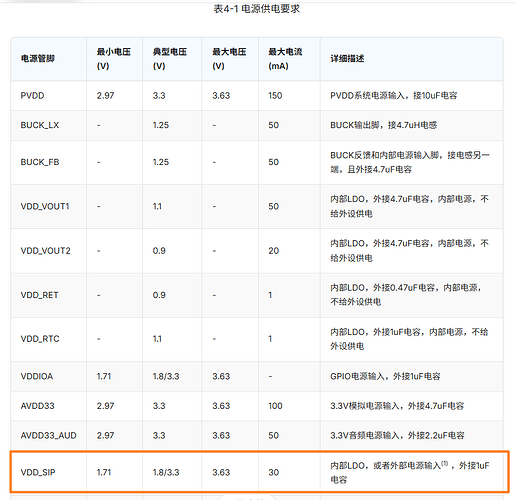Screen dimensions: 516x500
Task: Click the AVDD33_AUD pin name cell
Action: tap(49, 435)
